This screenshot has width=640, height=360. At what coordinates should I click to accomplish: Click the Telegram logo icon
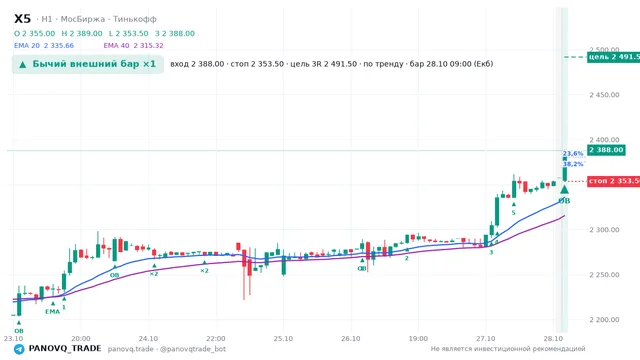tap(19, 349)
